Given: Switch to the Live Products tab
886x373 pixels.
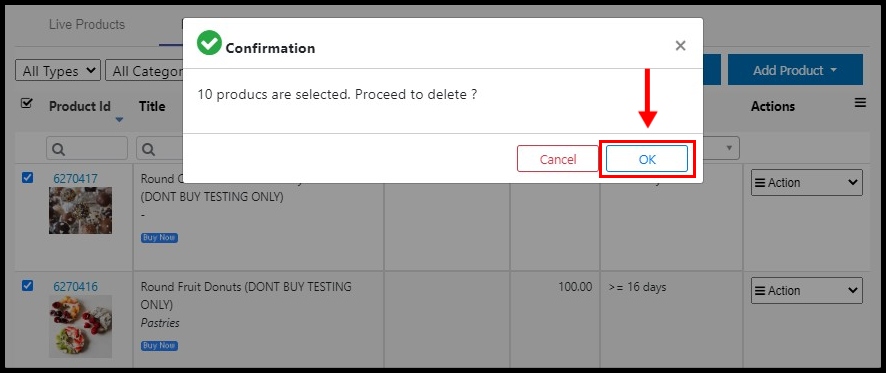Looking at the screenshot, I should (87, 25).
